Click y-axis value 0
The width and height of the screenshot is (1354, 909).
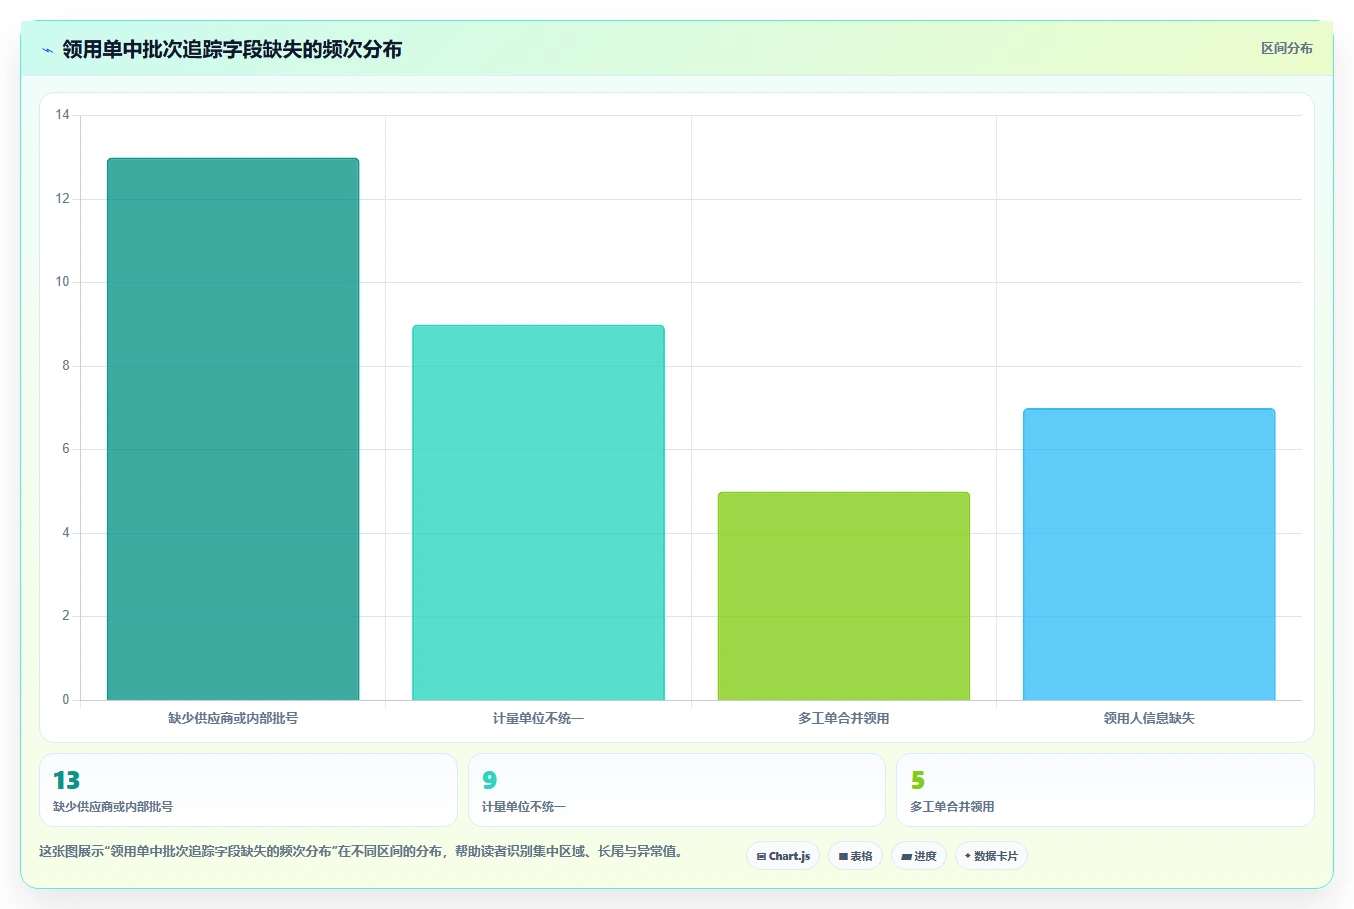(x=66, y=700)
